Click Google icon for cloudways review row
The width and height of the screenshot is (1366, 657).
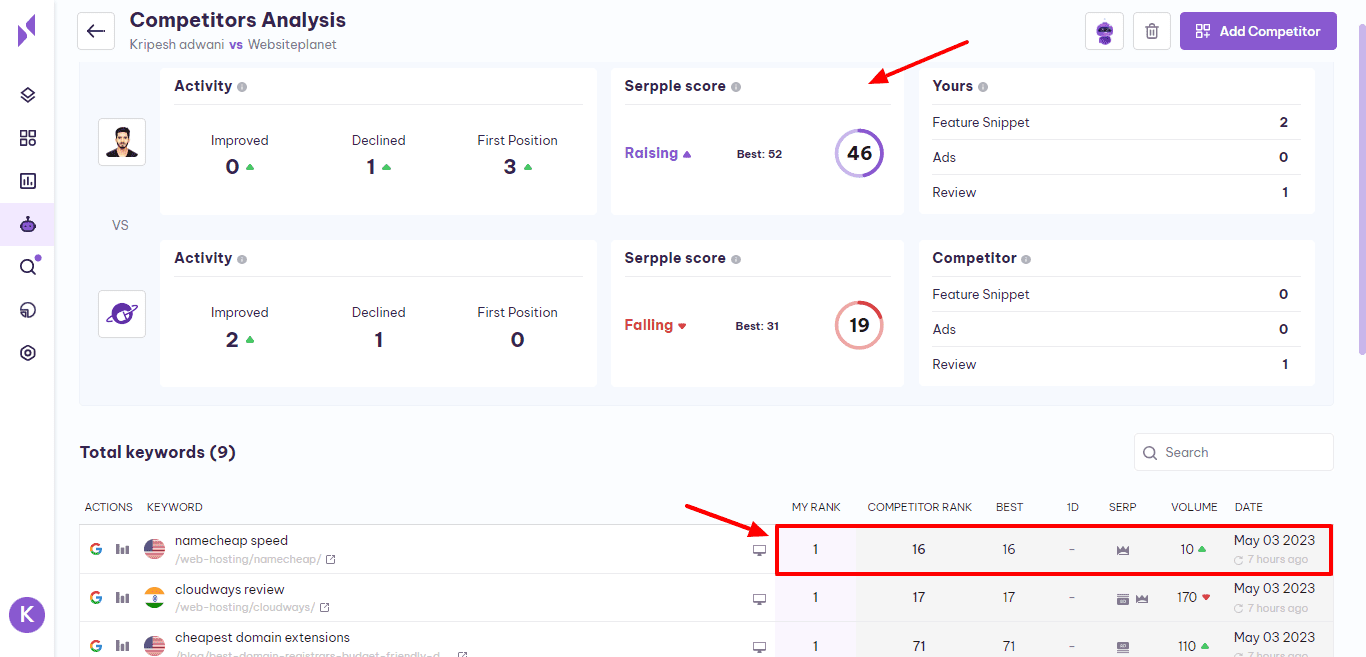coord(96,598)
